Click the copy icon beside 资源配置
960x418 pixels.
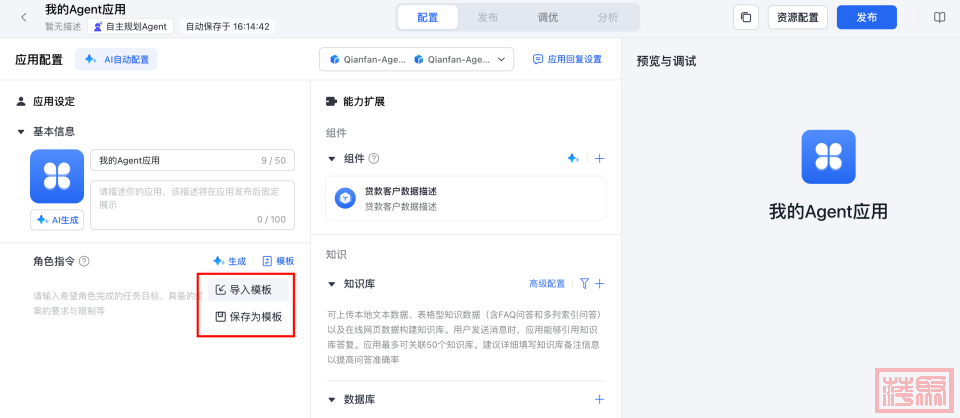pyautogui.click(x=746, y=17)
